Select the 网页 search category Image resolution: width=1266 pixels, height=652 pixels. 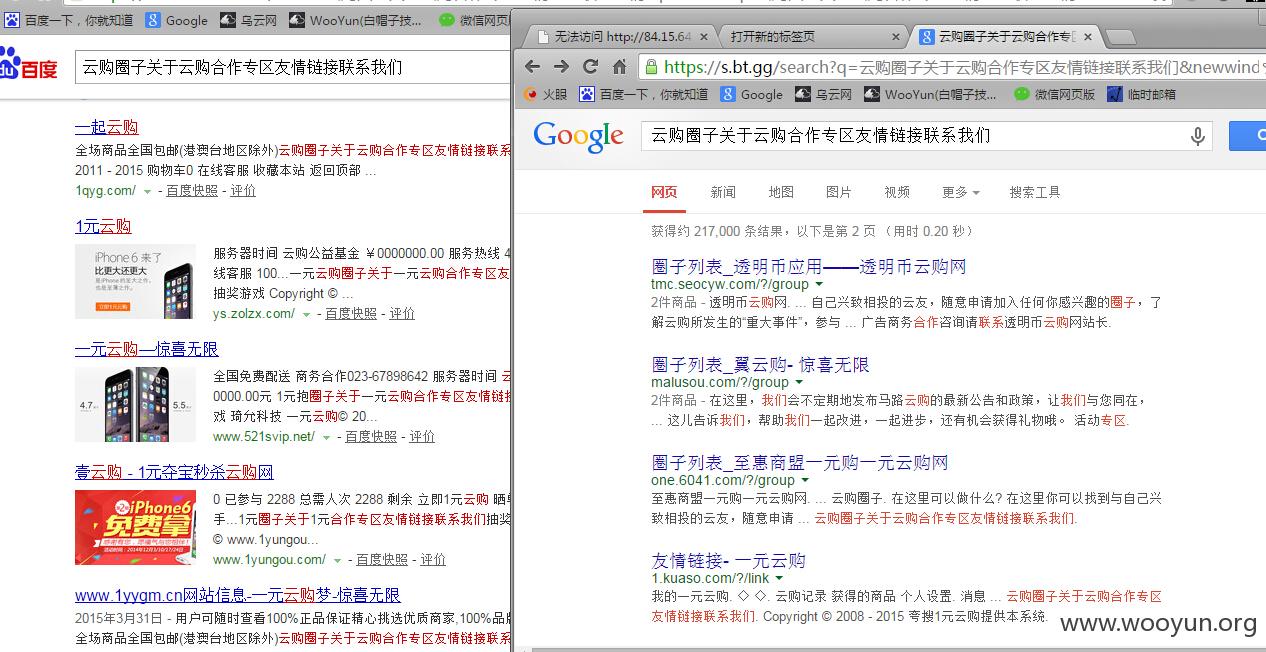[664, 192]
